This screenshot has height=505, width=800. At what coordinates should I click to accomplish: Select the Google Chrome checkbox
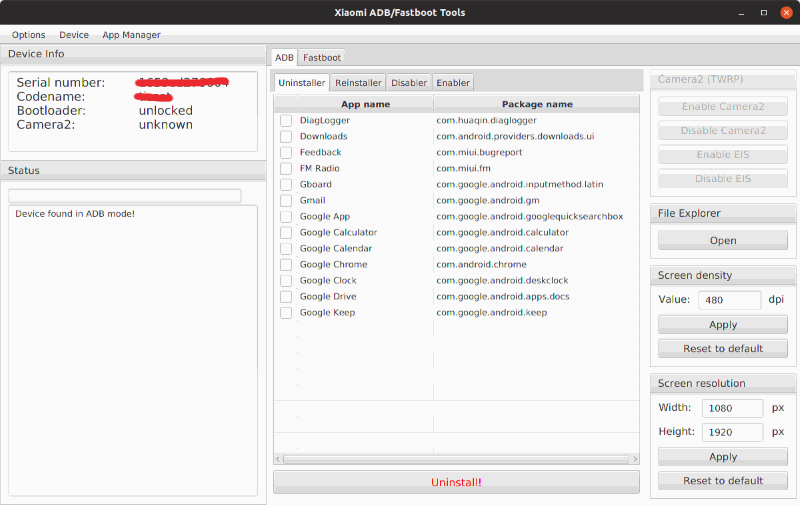tap(286, 264)
